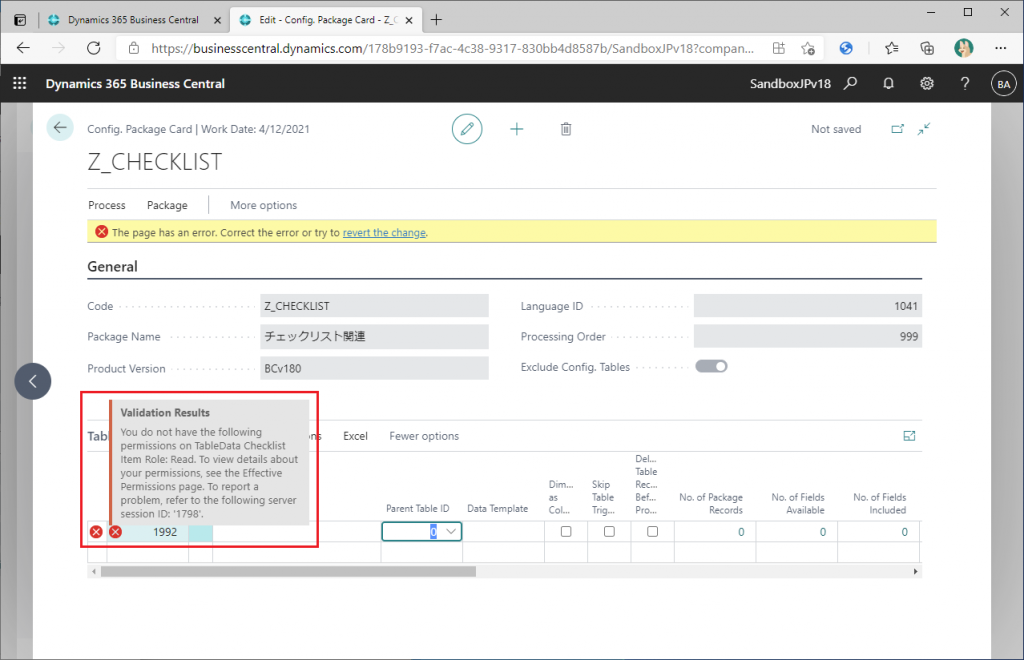Click the browser back arrow

coord(24,48)
